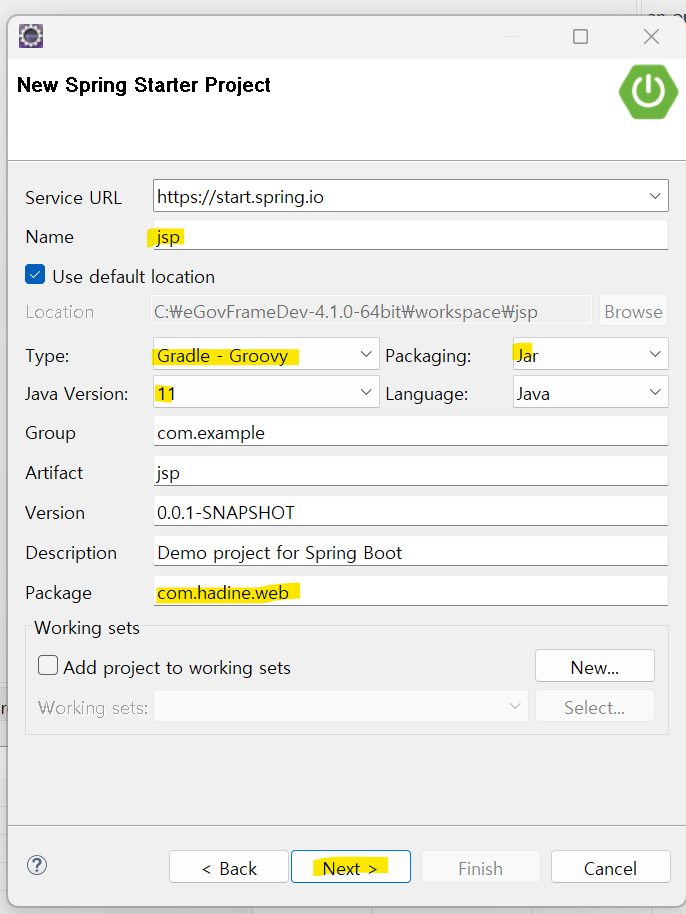Close the dialog with the X button
Screen dimensions: 686x914
[x=652, y=37]
